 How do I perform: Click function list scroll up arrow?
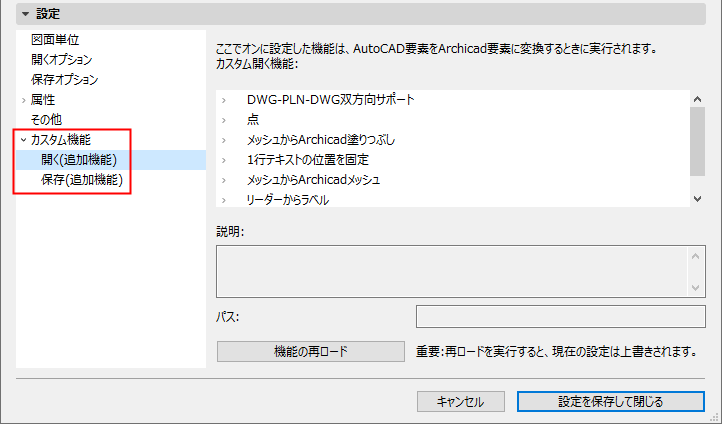point(698,99)
